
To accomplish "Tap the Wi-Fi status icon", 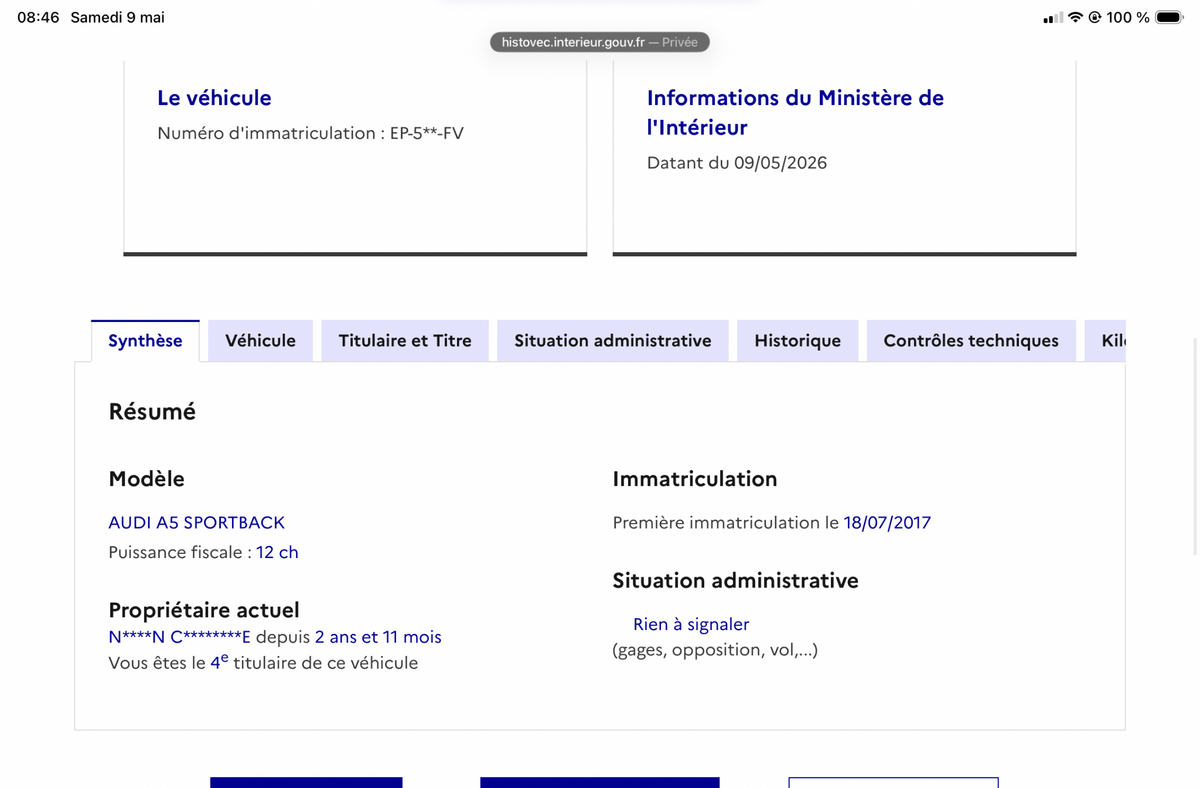I will coord(1075,17).
